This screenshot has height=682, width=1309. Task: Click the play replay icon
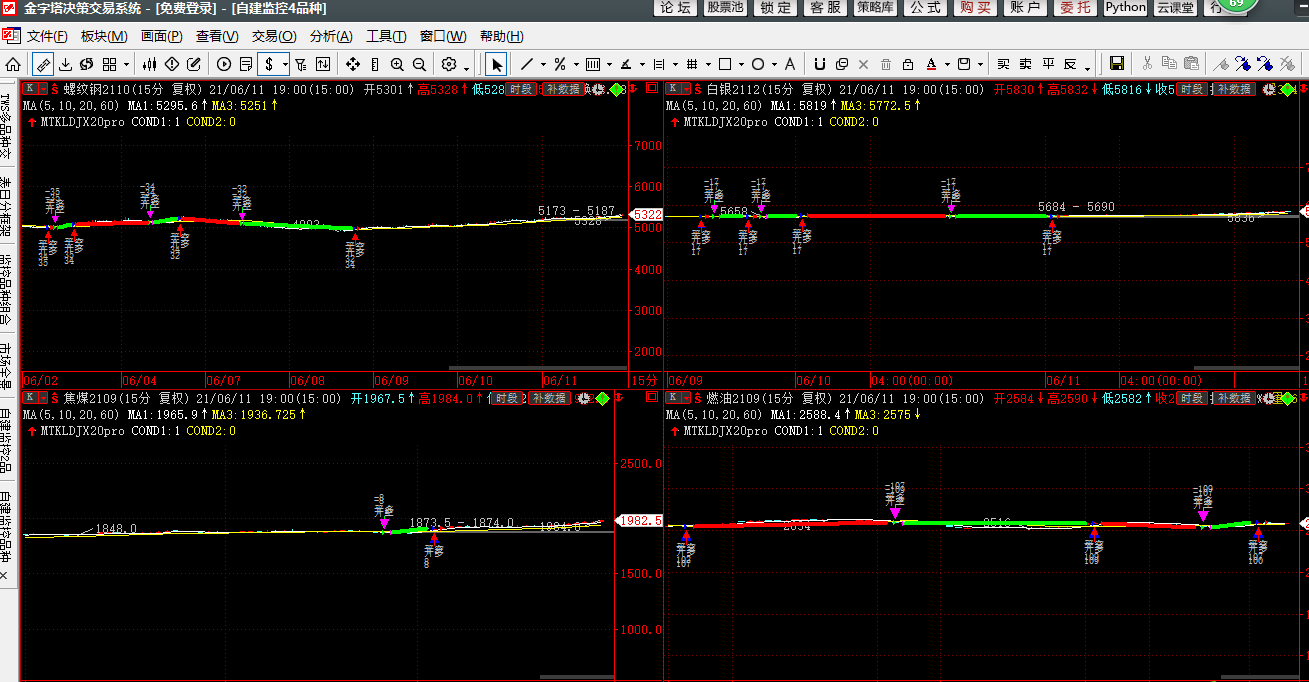[x=223, y=64]
